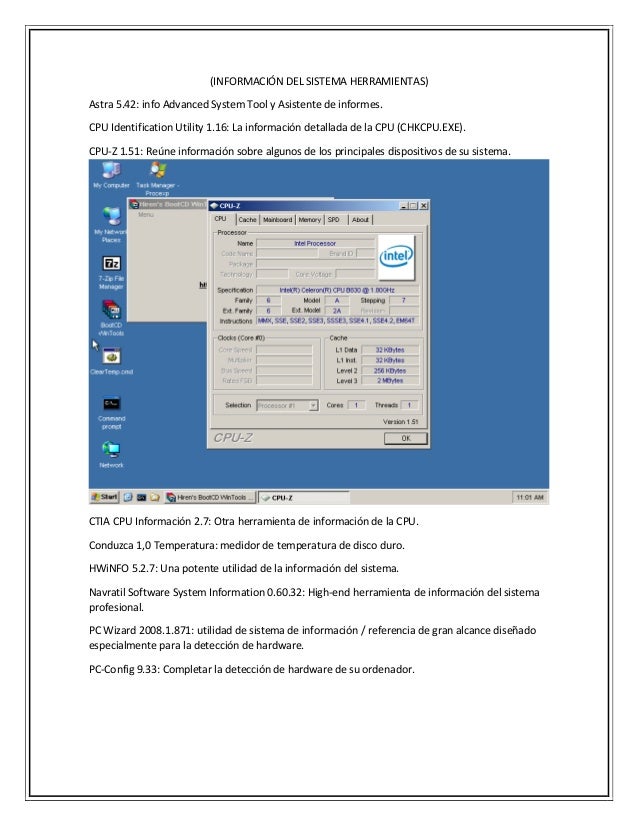Click the CPU-Z 1.51 description text line
The image size is (638, 826).
[x=300, y=151]
